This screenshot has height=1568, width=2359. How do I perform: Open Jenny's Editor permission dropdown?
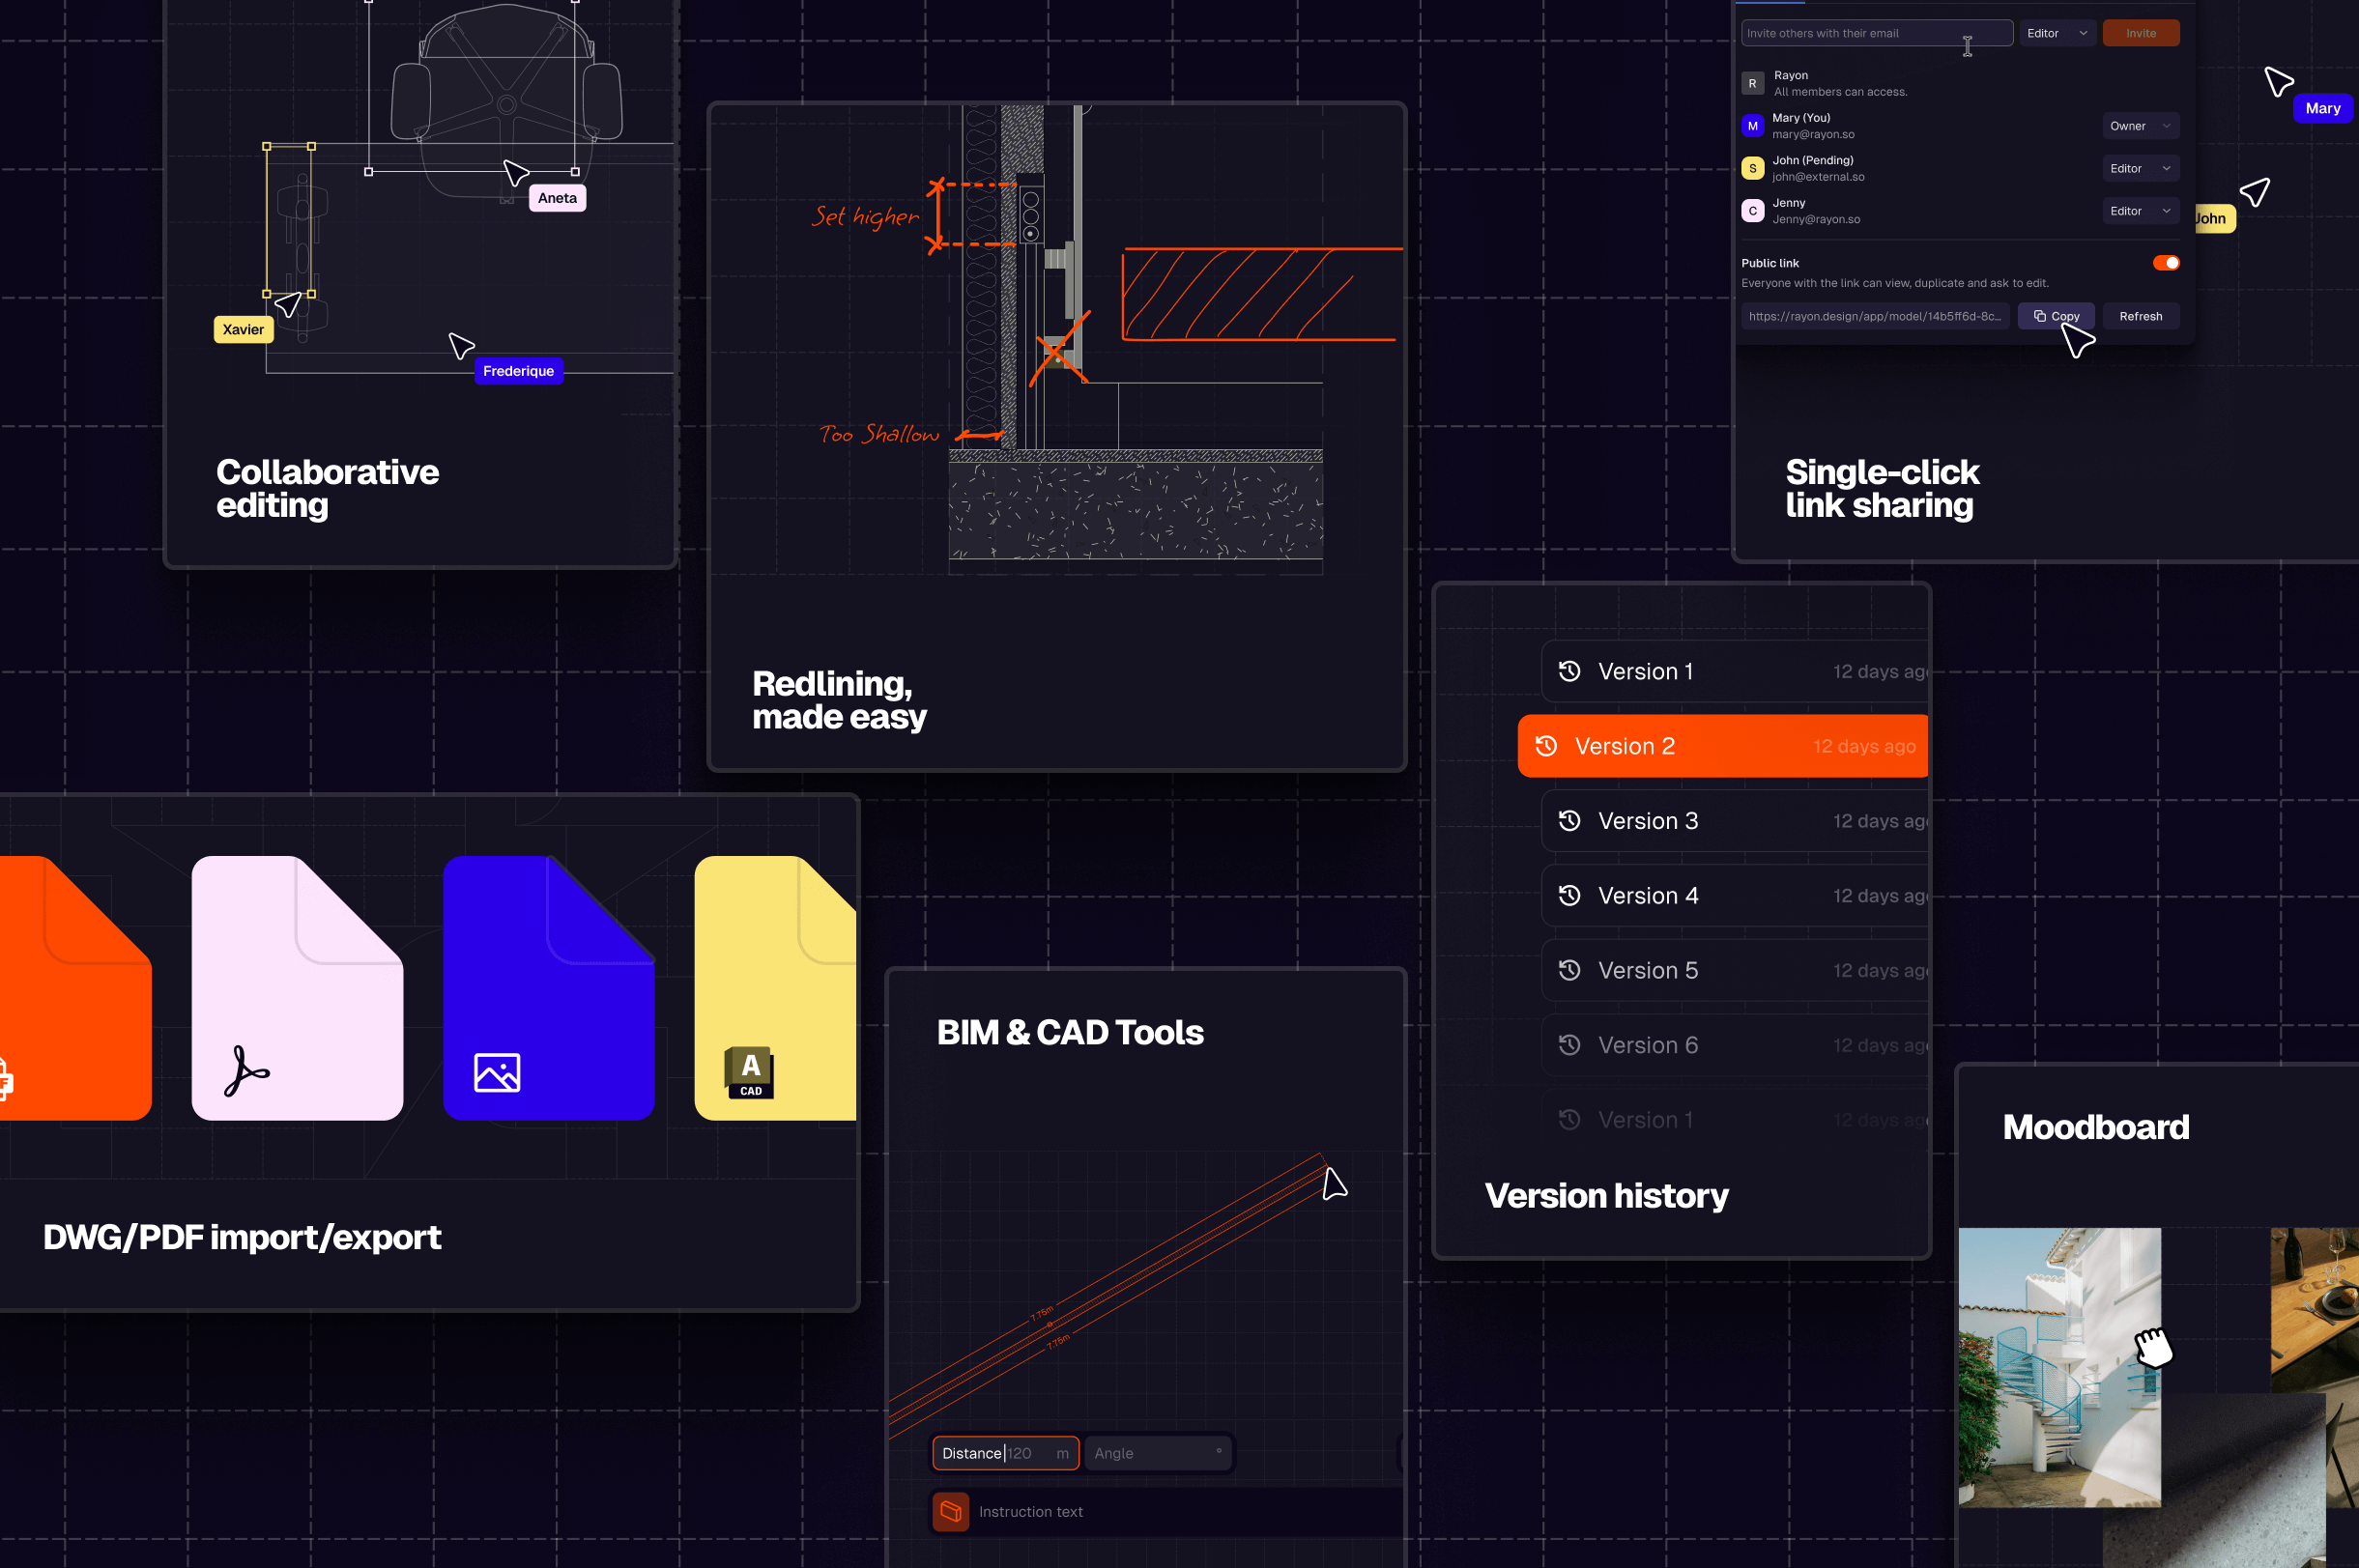tap(2139, 211)
